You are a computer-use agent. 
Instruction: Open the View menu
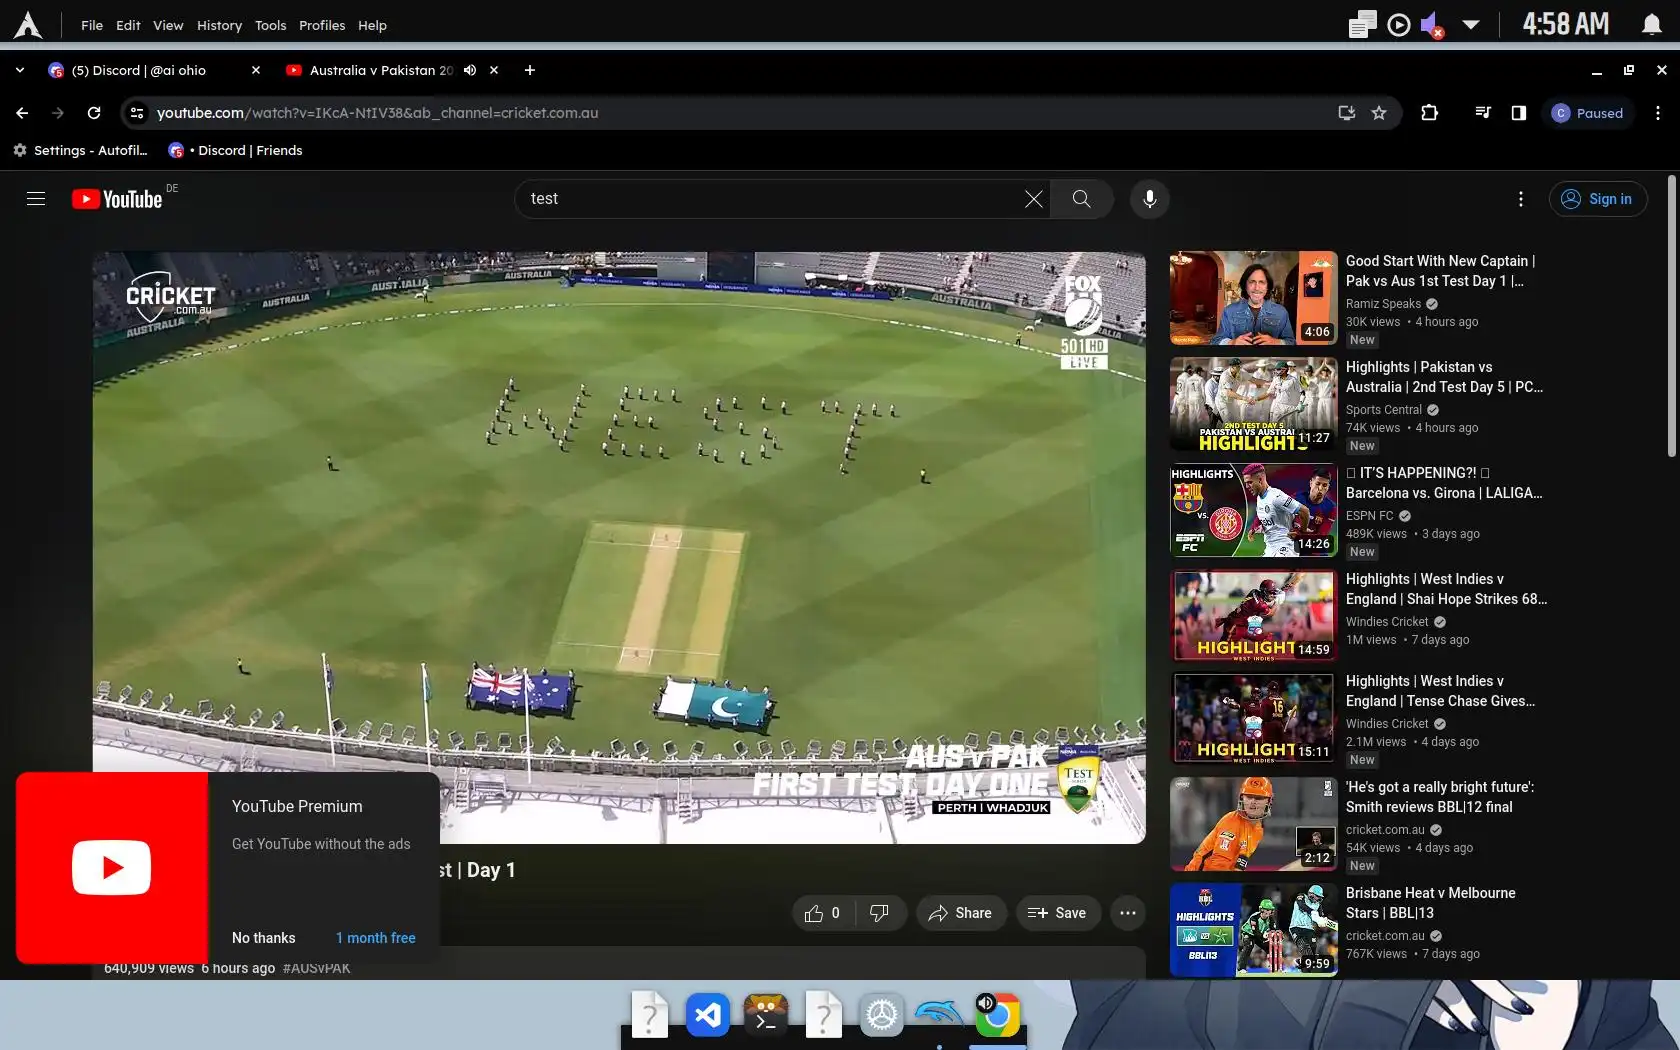click(168, 25)
